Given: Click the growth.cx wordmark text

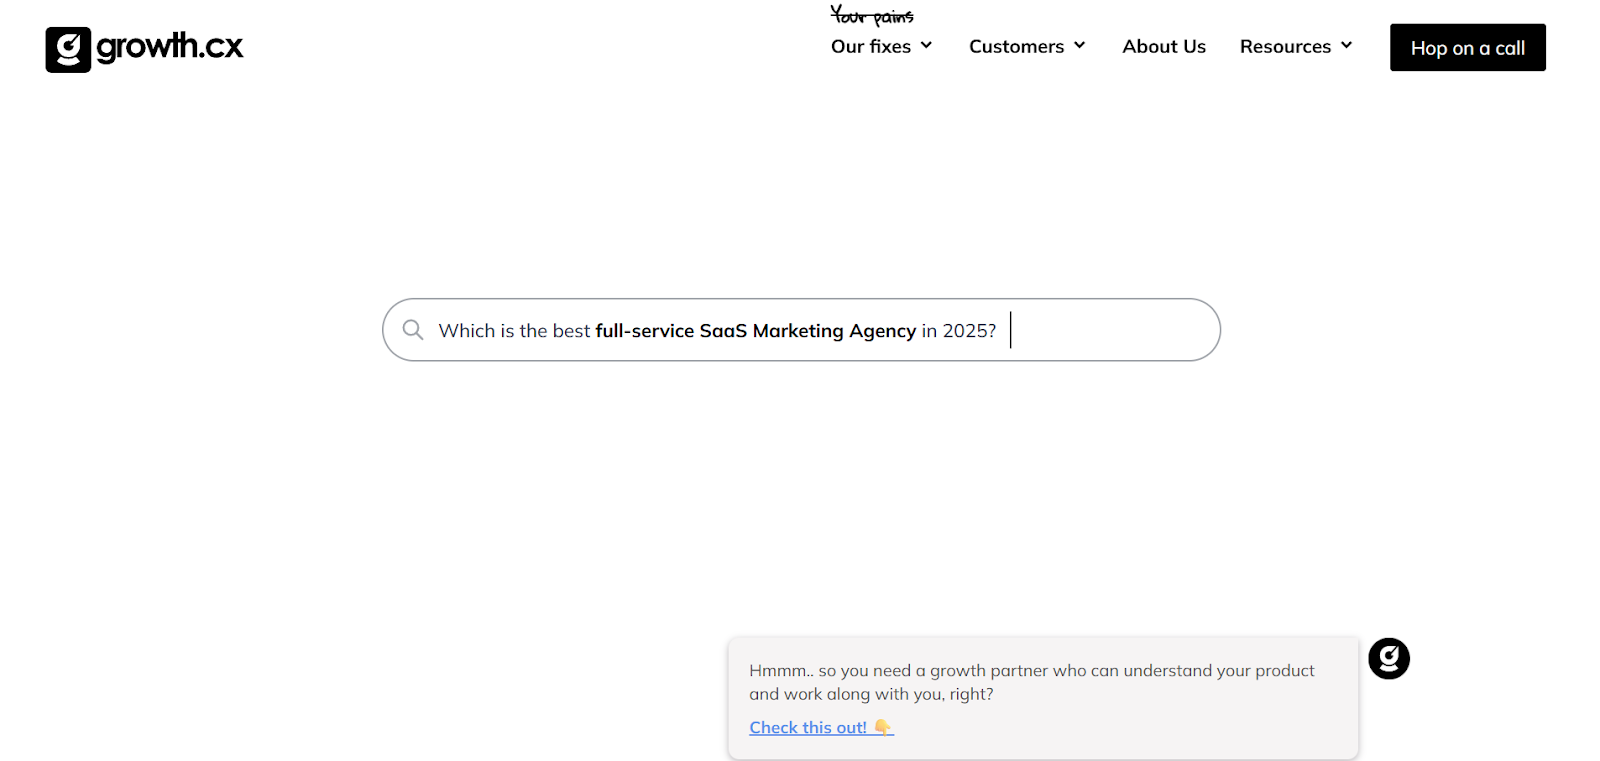Looking at the screenshot, I should [168, 47].
